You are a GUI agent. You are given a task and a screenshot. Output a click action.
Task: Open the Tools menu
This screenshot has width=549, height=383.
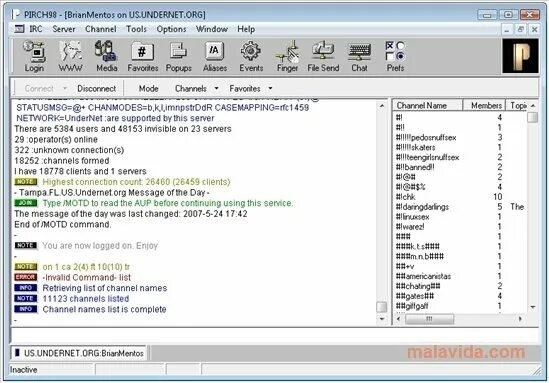(136, 29)
